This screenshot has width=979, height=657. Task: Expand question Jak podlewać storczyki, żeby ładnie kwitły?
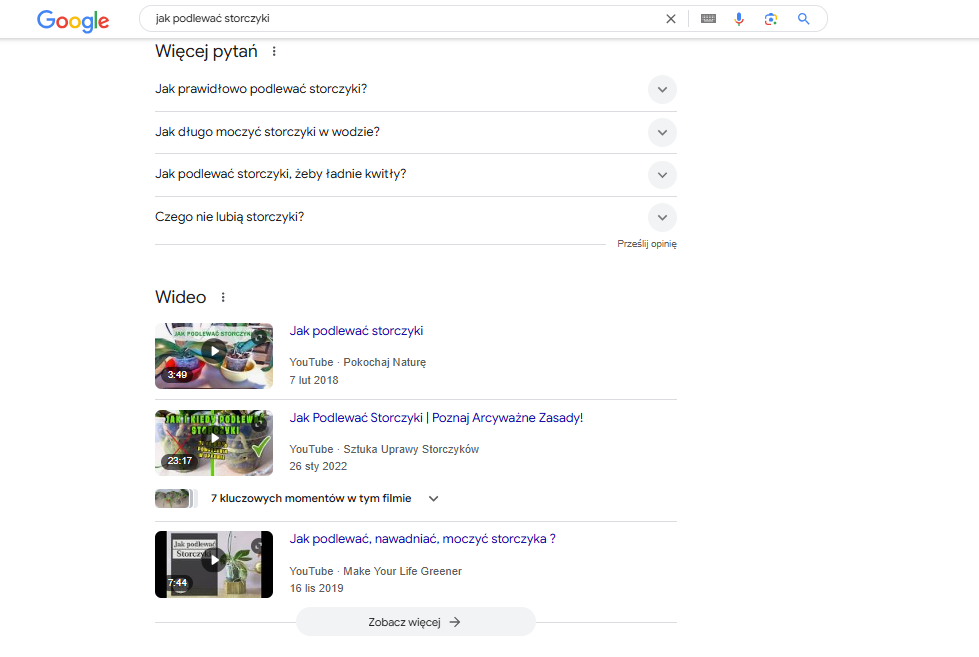coord(662,174)
